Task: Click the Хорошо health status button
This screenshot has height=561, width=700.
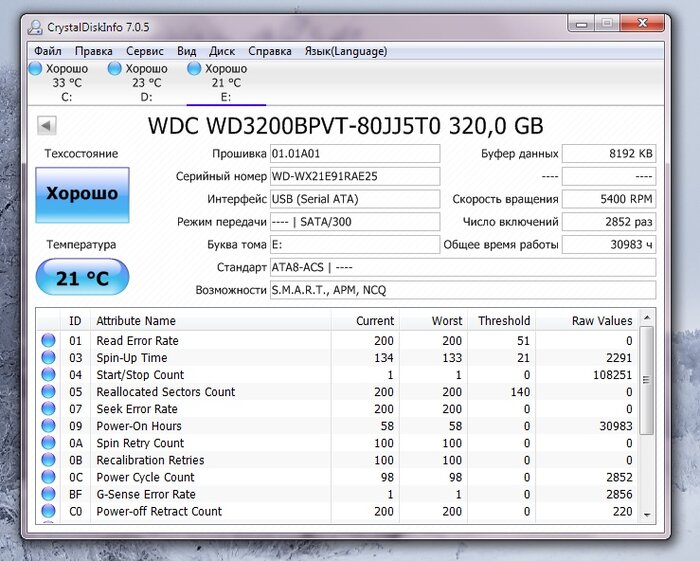Action: tap(82, 195)
